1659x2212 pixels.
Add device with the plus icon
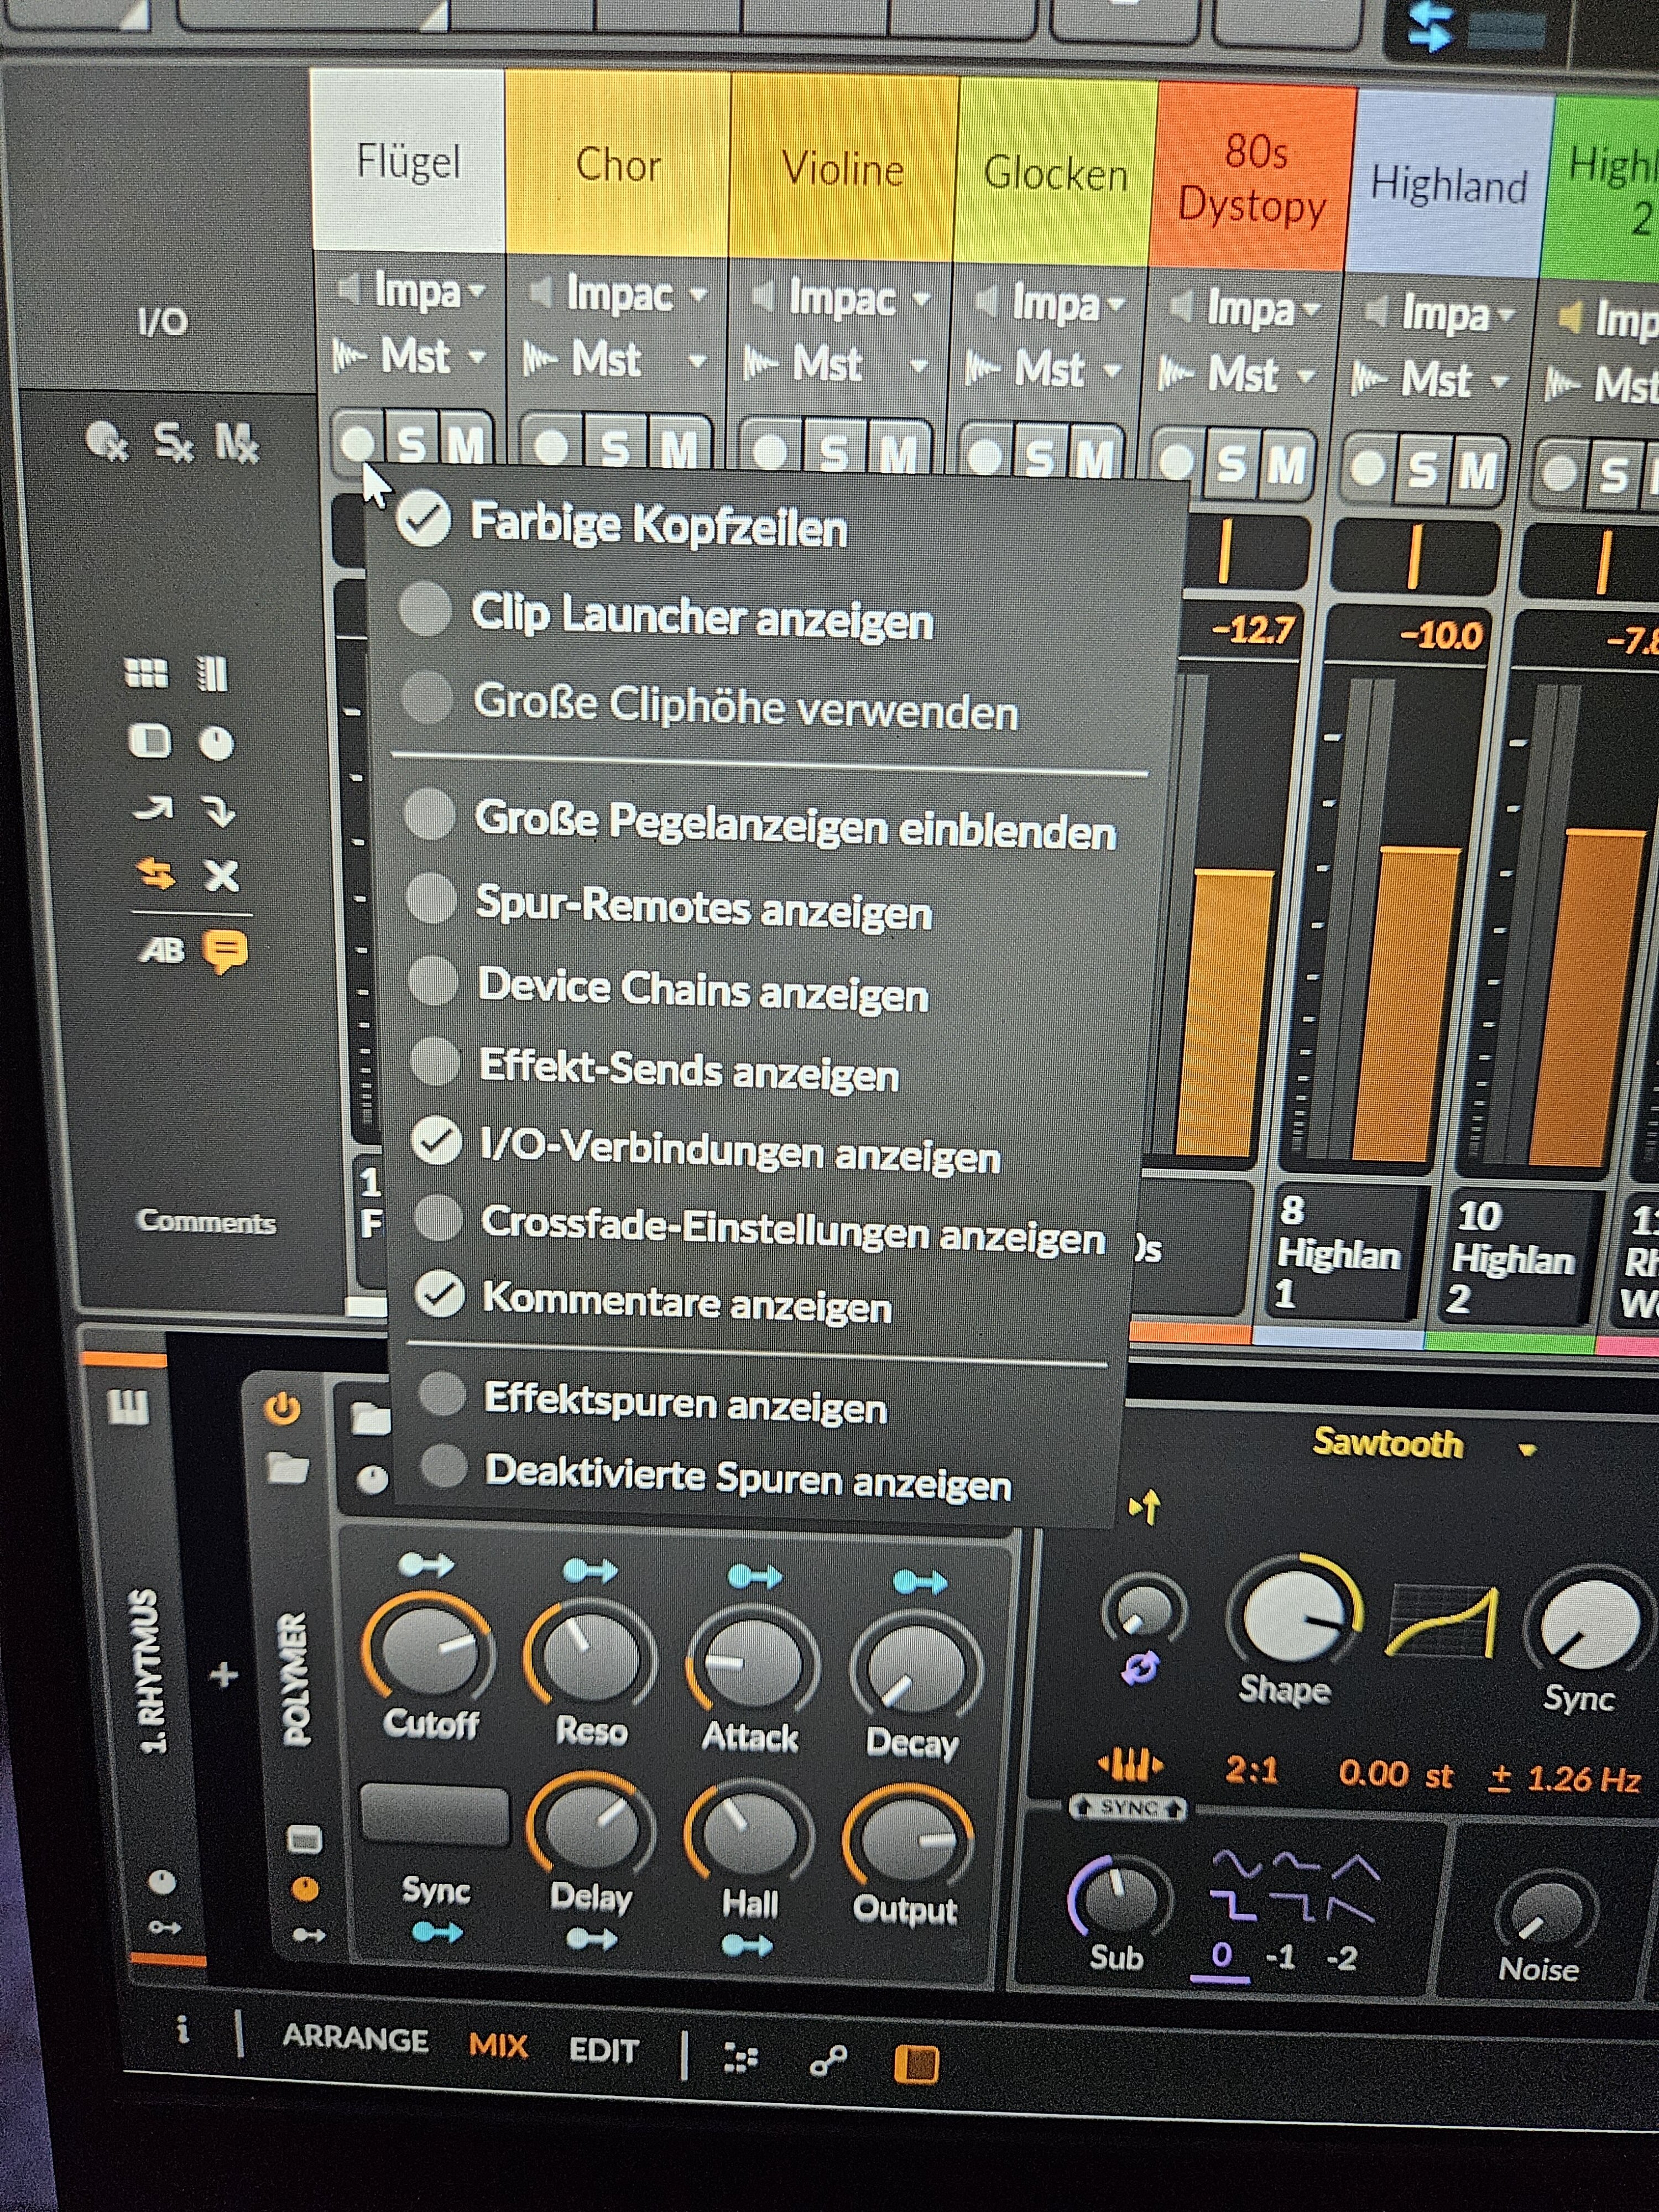coord(224,1674)
